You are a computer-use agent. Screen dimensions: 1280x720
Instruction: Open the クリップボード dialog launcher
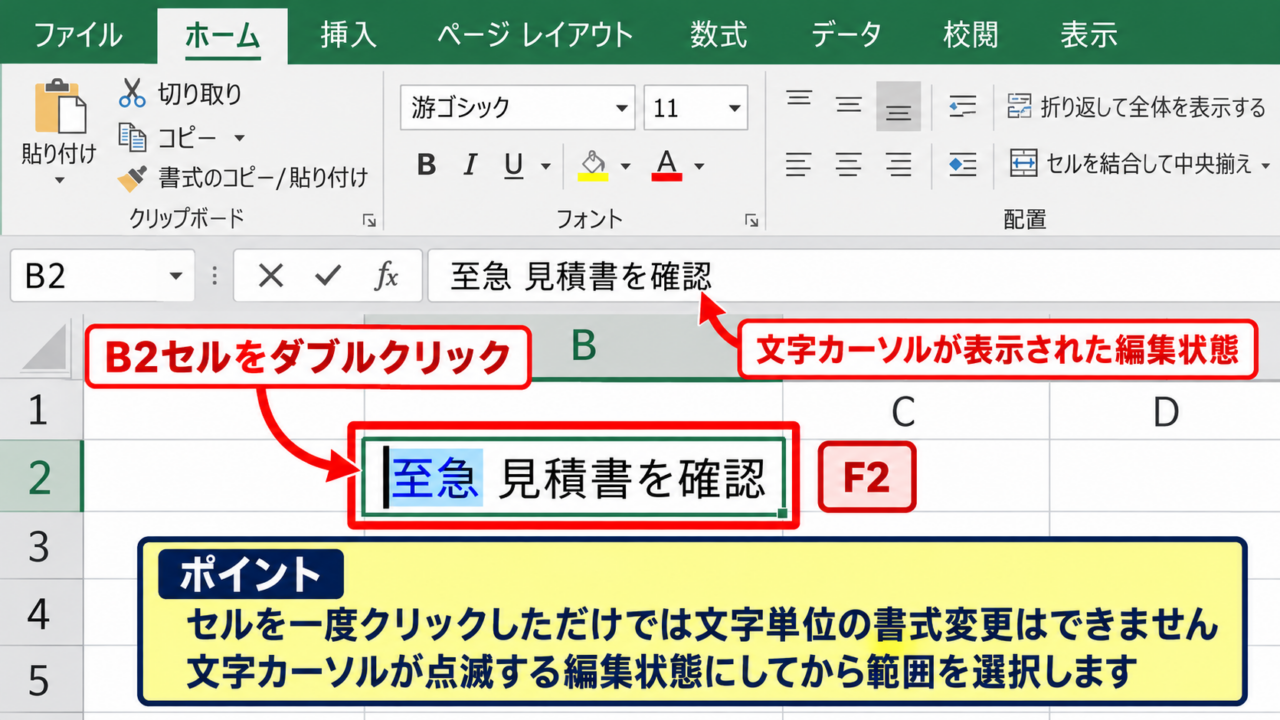tap(369, 220)
